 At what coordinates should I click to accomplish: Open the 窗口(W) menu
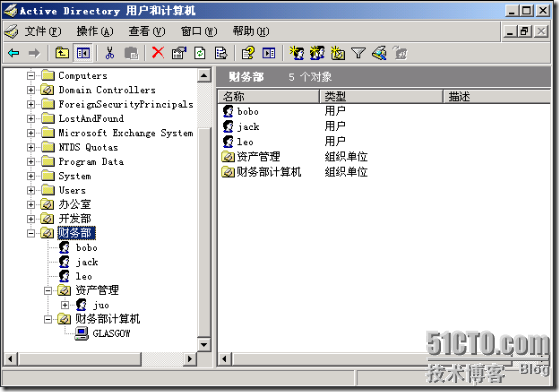coord(199,32)
